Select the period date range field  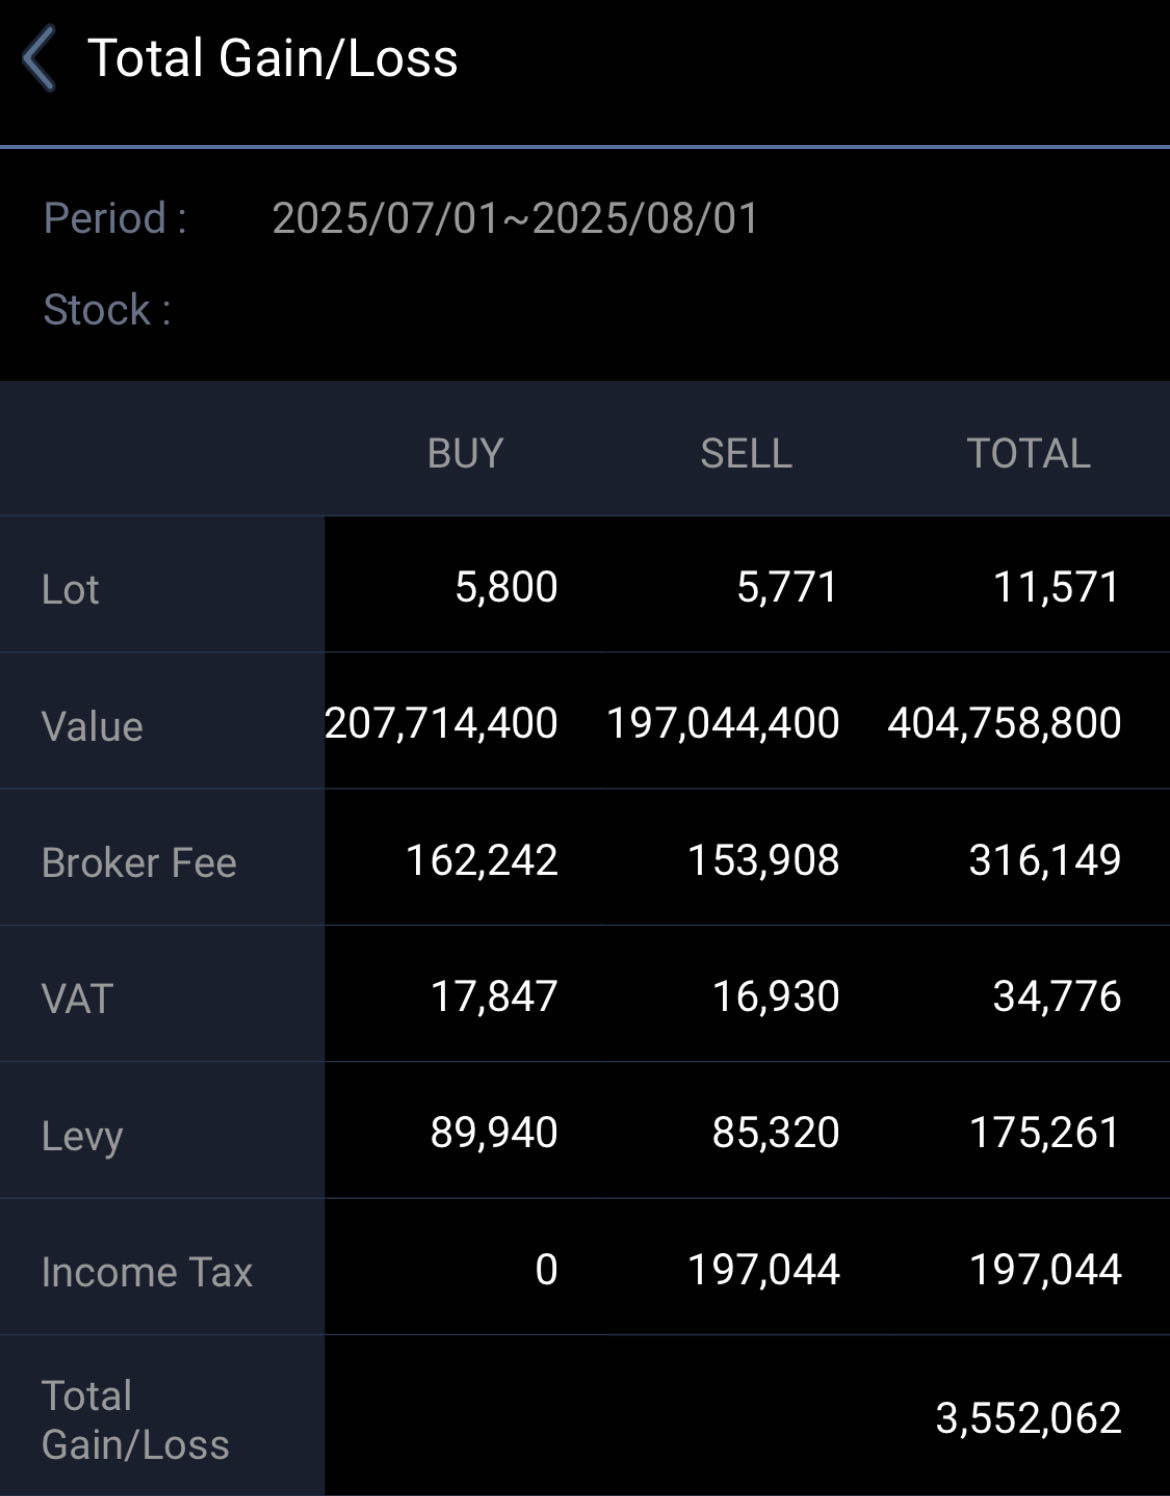point(515,218)
